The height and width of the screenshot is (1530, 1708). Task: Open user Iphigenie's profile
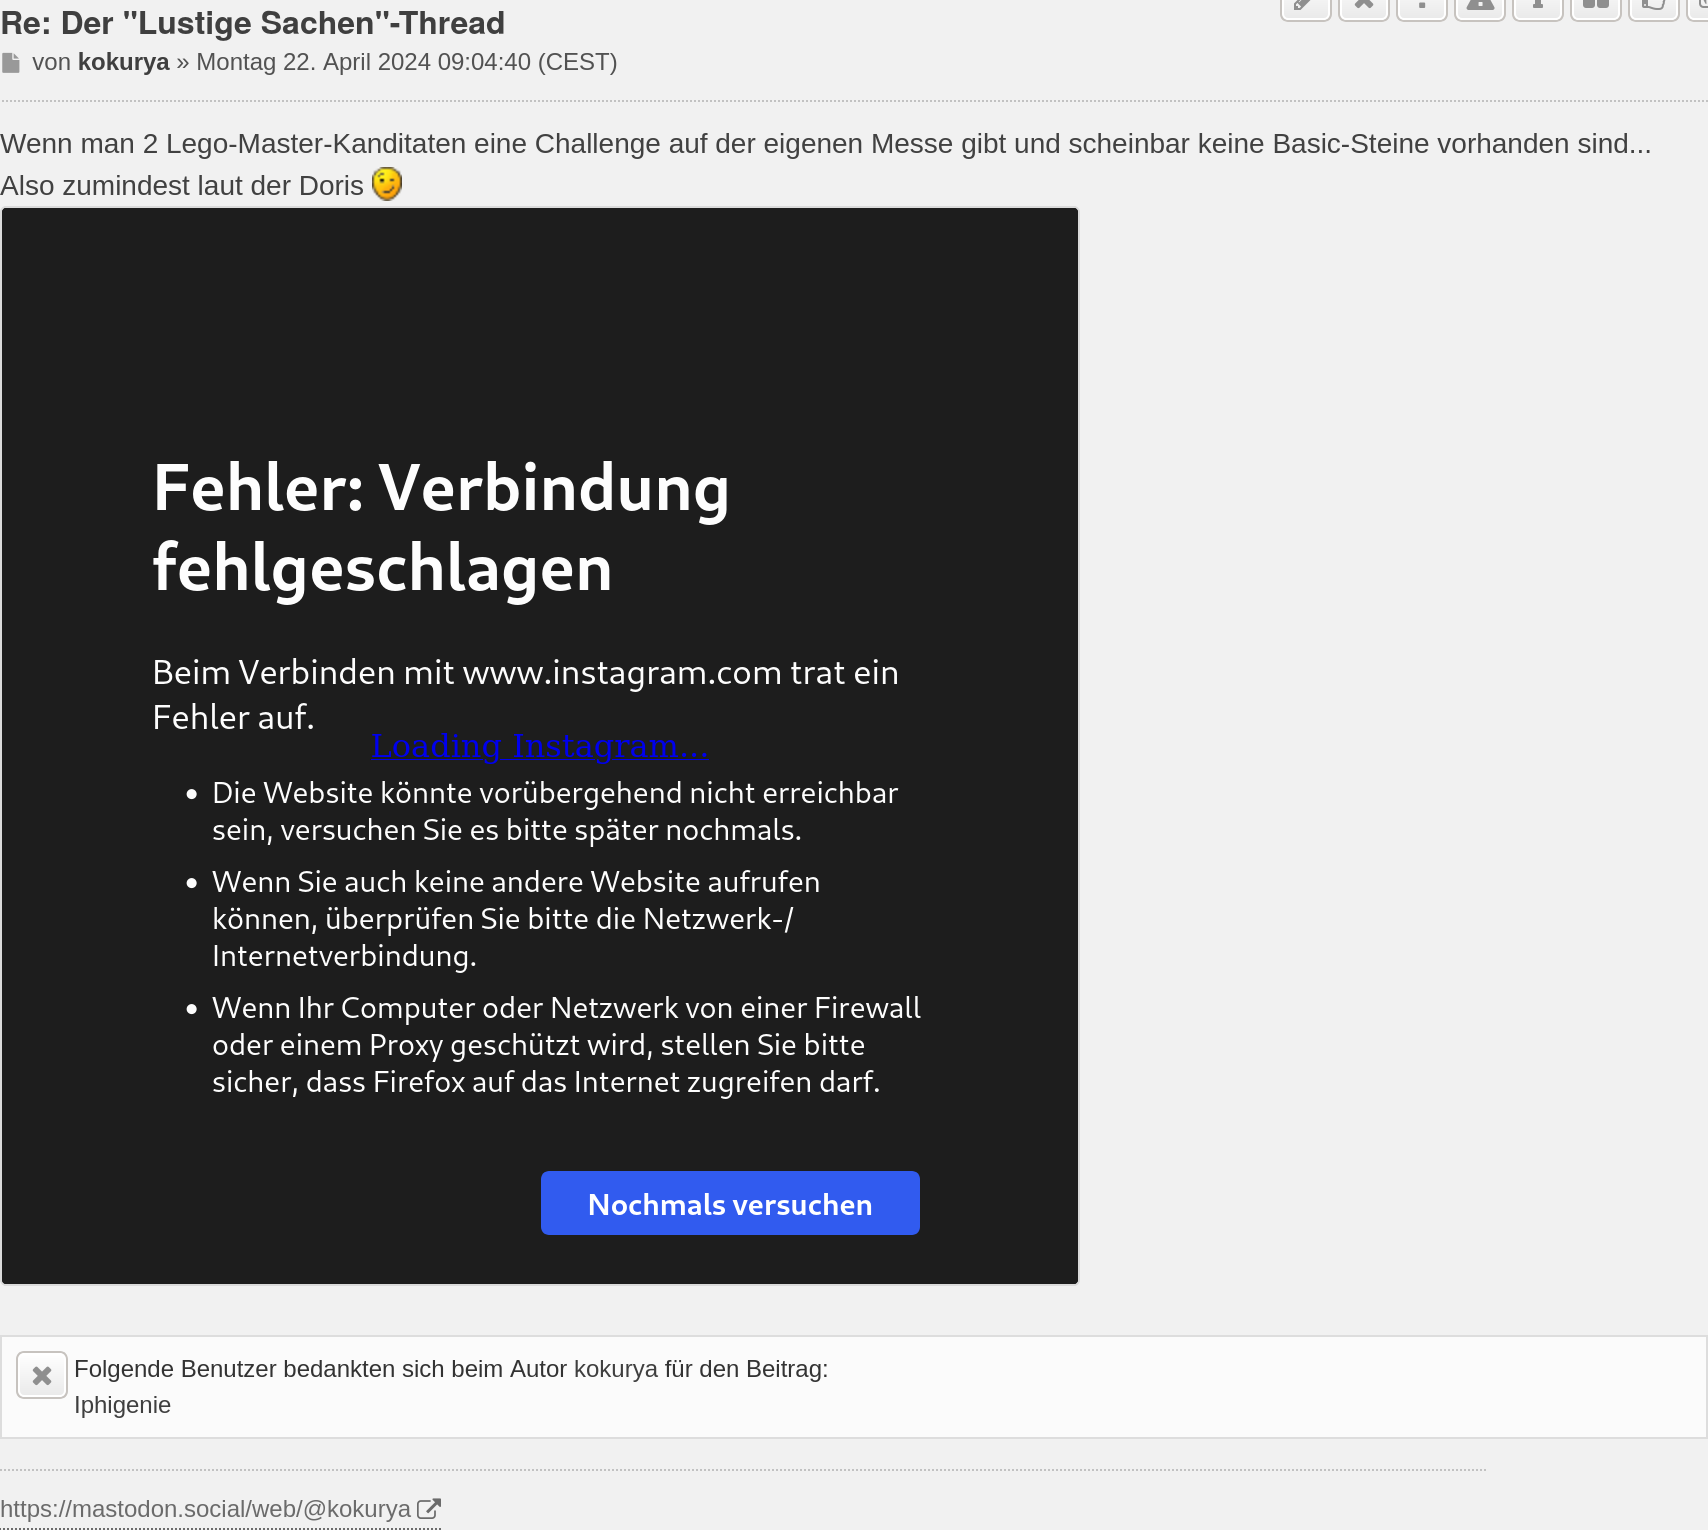122,1405
